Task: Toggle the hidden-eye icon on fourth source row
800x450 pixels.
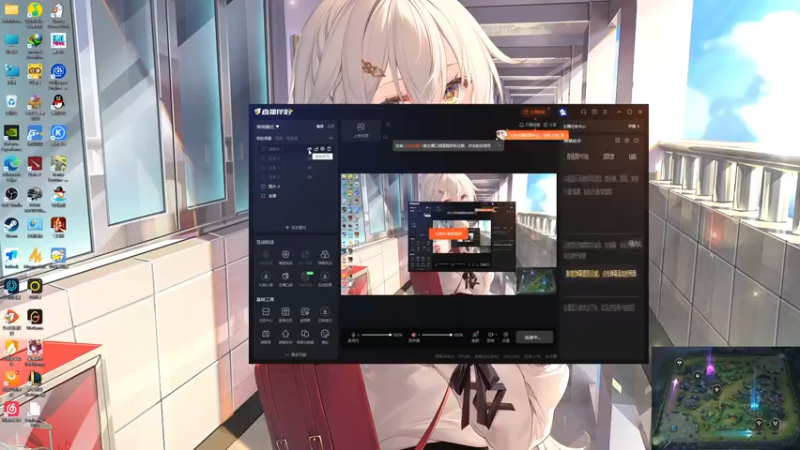Action: click(x=310, y=177)
